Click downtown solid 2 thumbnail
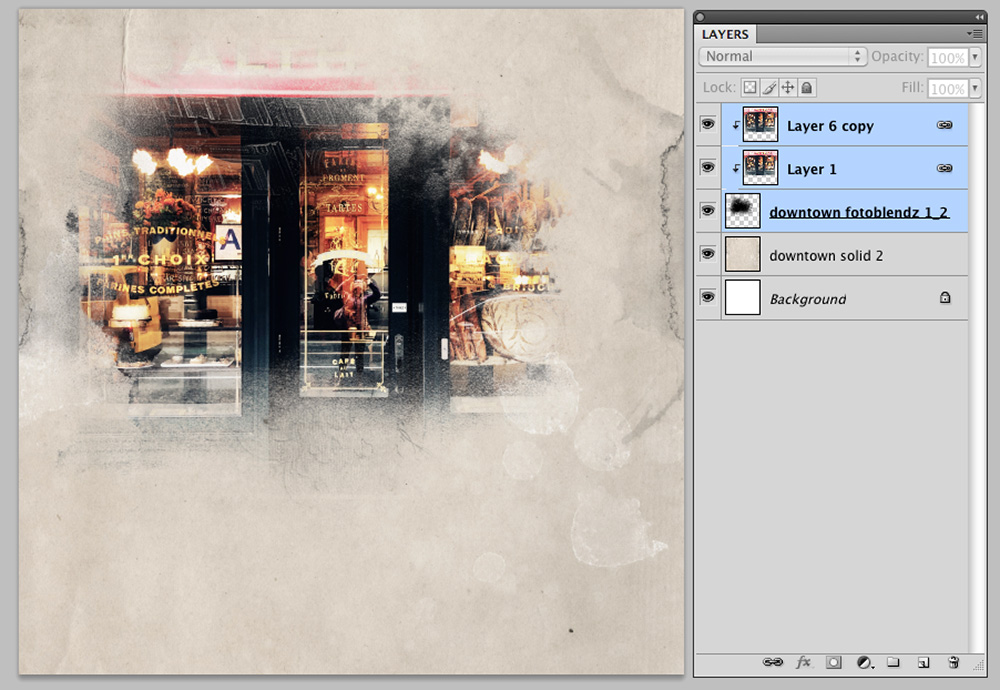 pos(743,254)
